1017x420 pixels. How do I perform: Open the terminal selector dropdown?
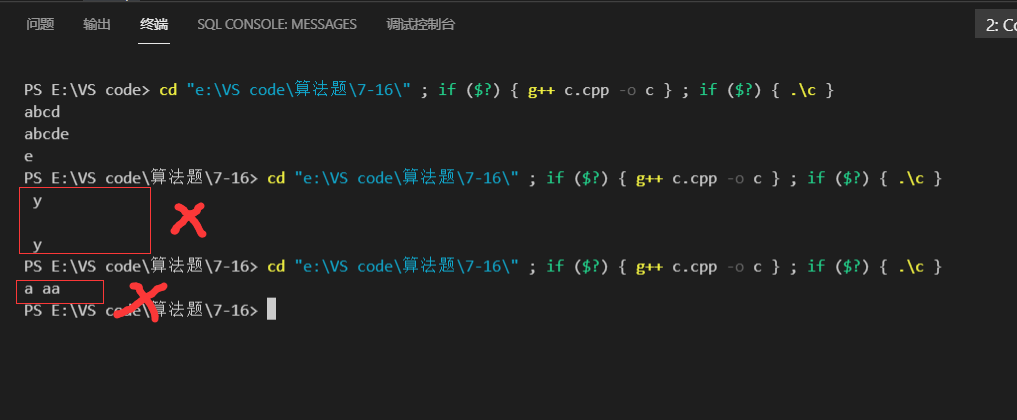point(997,25)
